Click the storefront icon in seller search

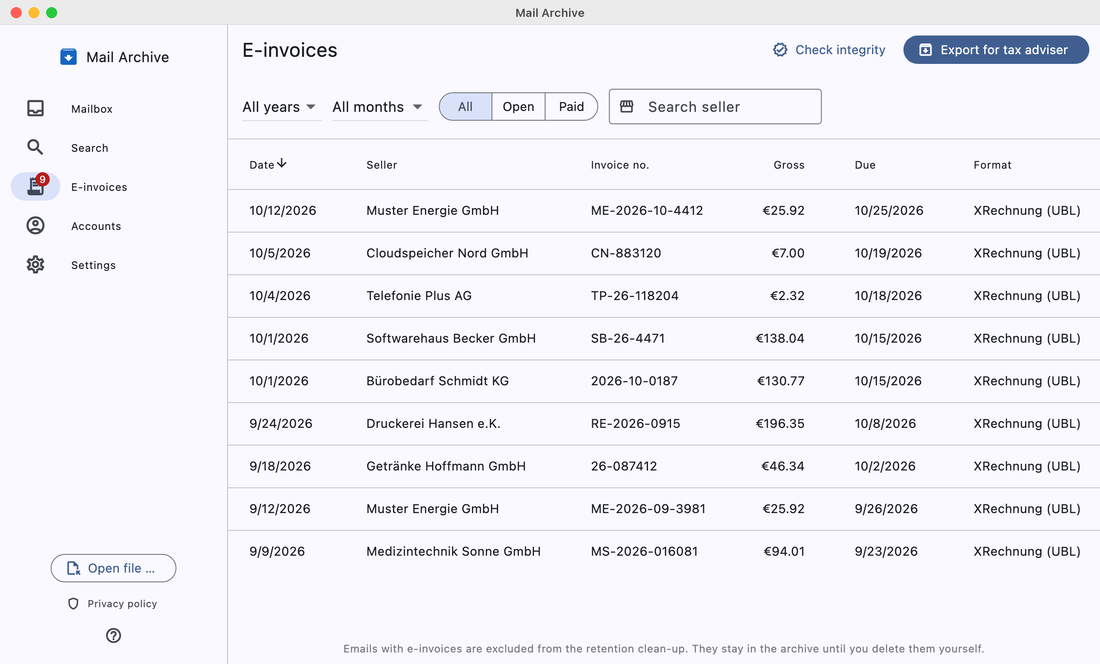(x=626, y=107)
